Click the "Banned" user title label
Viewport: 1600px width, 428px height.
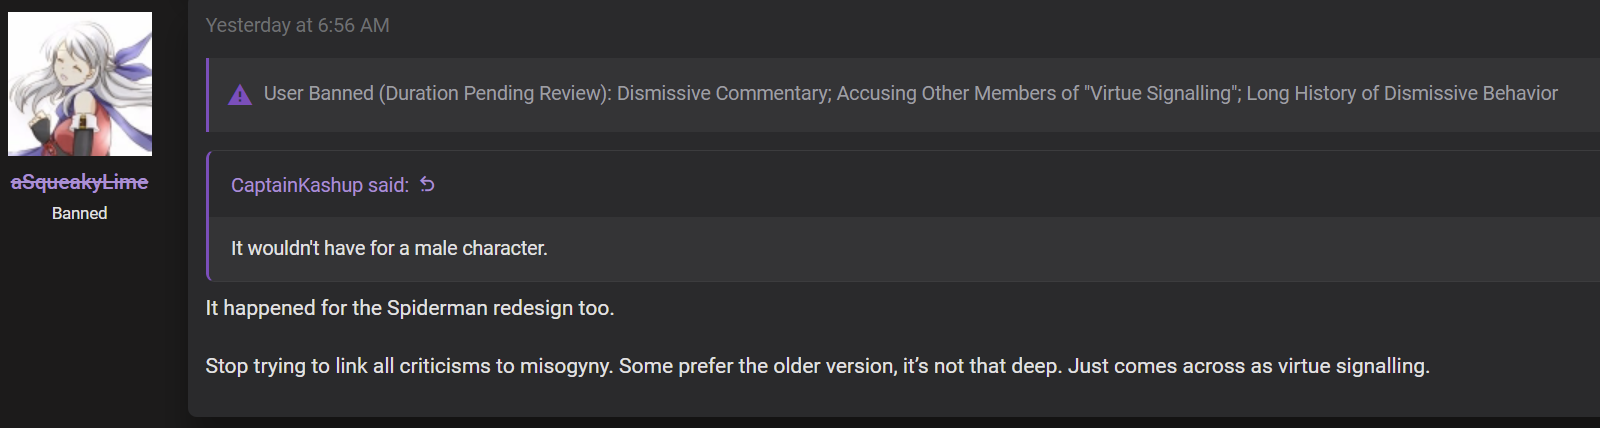point(80,213)
